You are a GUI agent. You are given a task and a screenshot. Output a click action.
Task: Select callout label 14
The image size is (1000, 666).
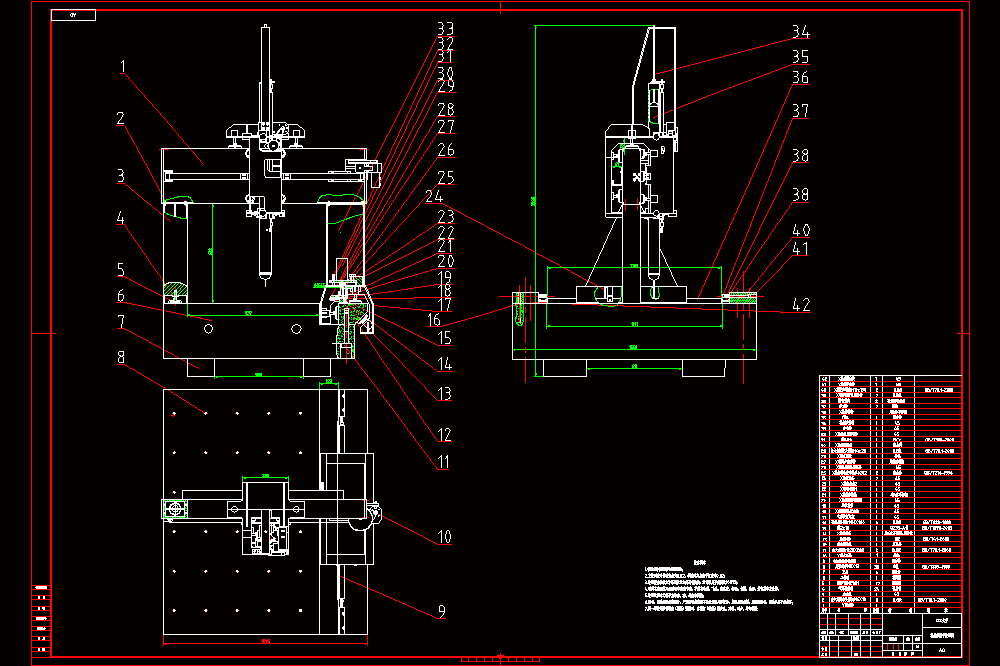[445, 364]
